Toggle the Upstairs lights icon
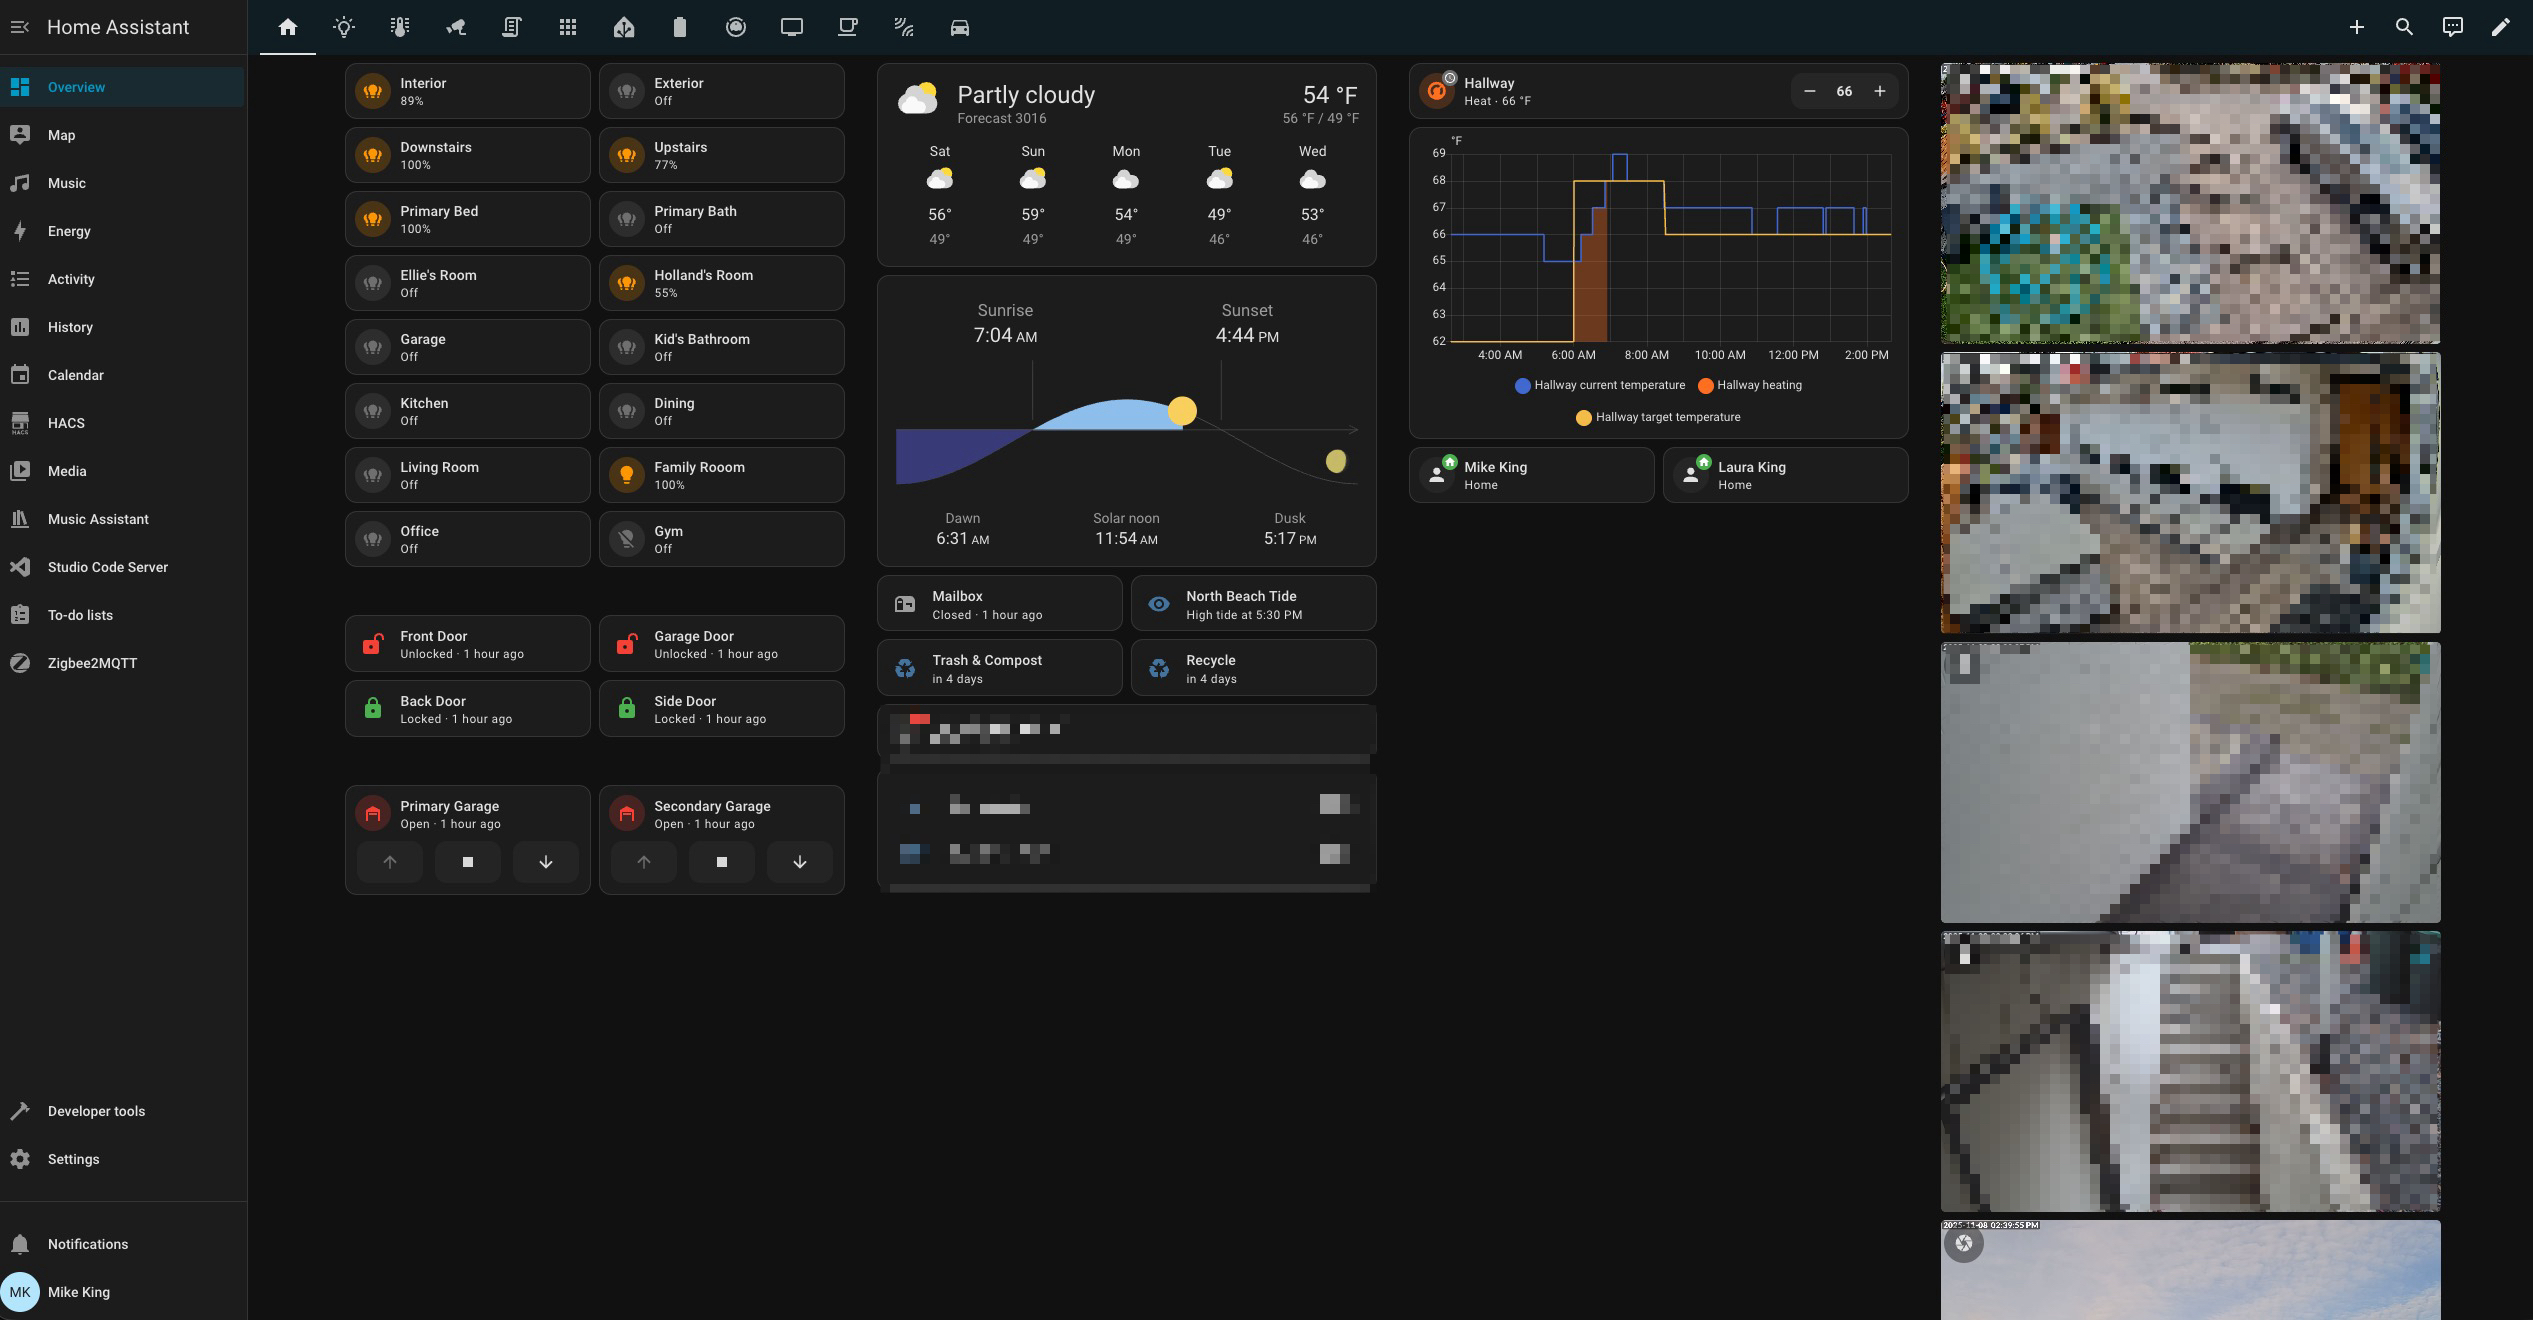Image resolution: width=2533 pixels, height=1320 pixels. point(626,155)
